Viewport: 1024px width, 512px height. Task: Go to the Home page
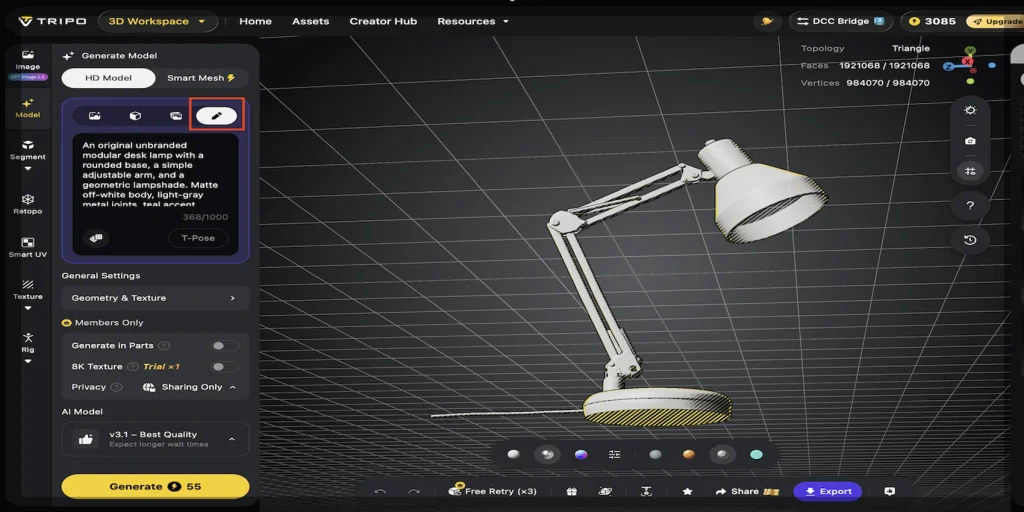tap(255, 21)
